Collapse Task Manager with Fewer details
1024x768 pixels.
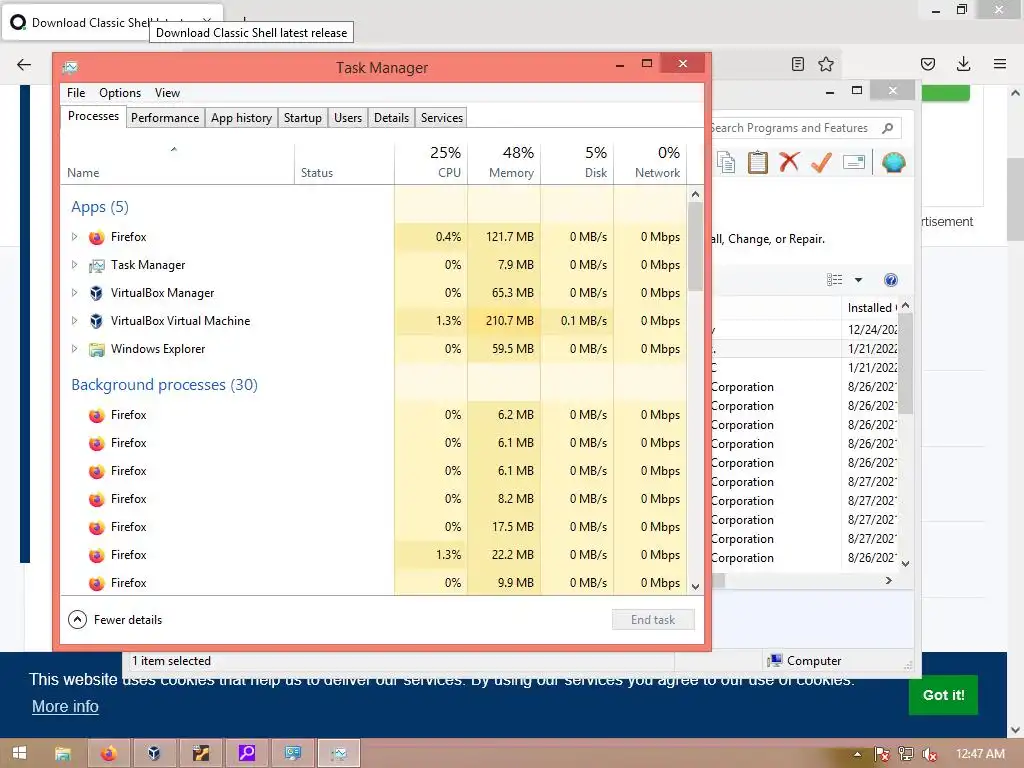coord(115,620)
